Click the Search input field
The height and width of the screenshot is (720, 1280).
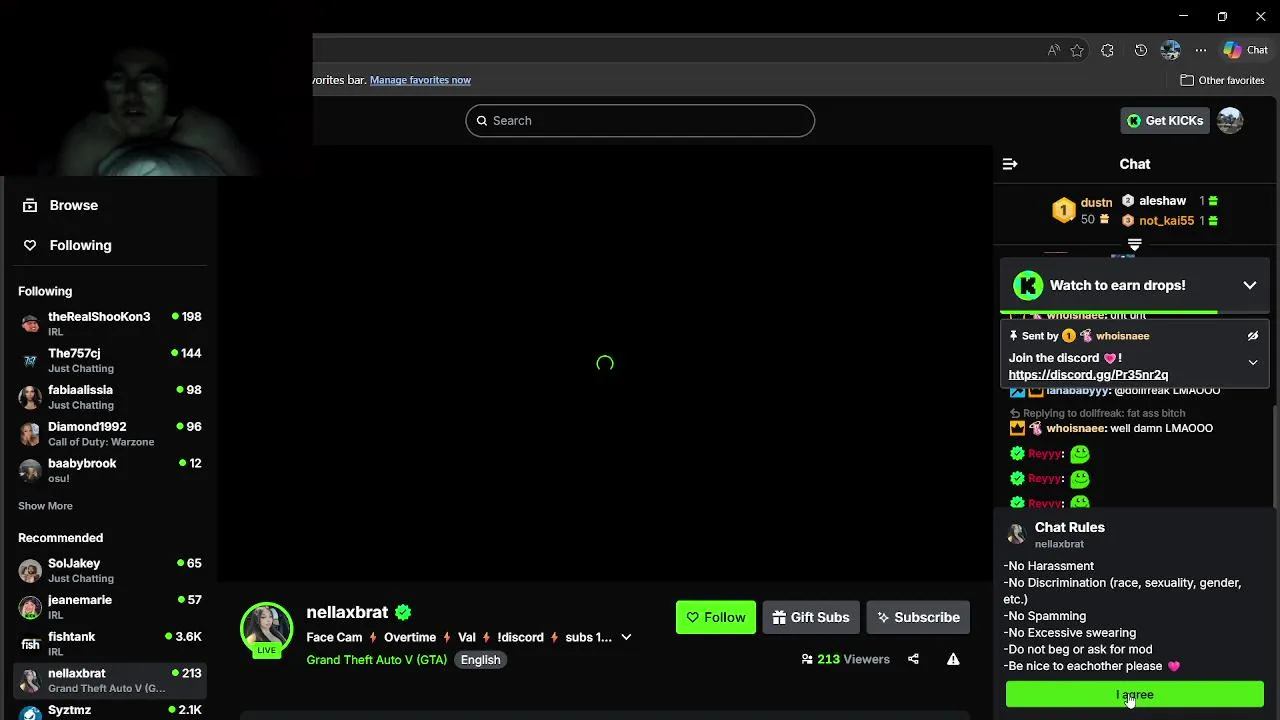640,120
